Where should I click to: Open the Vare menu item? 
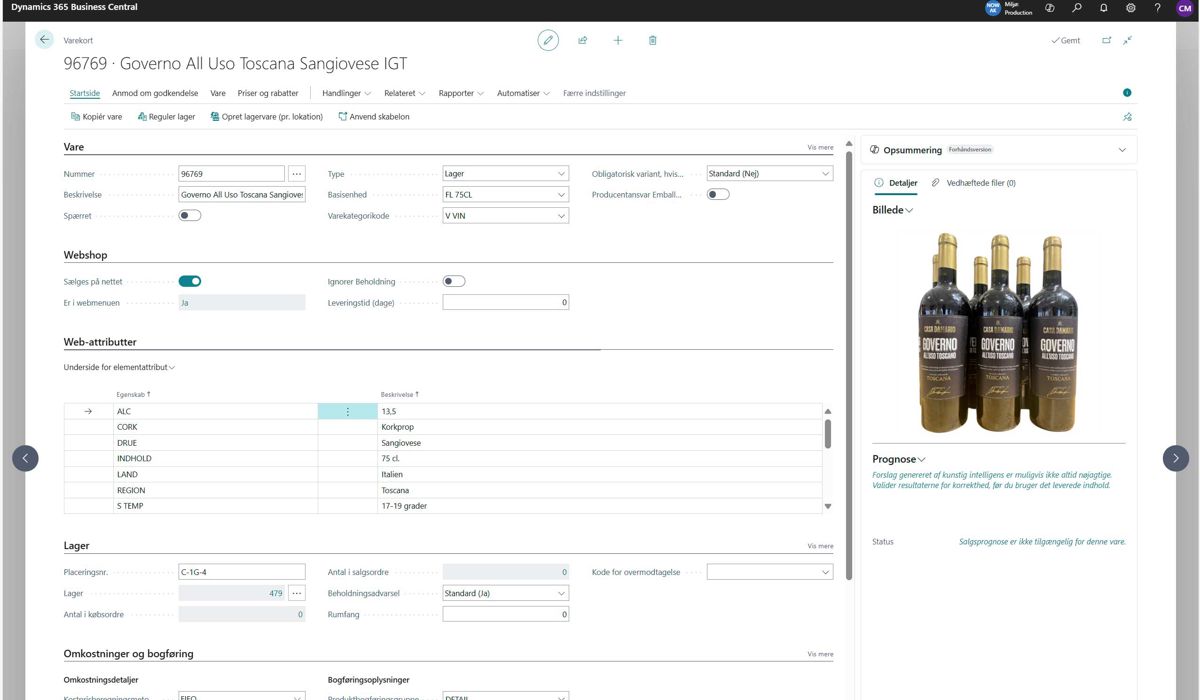(218, 93)
